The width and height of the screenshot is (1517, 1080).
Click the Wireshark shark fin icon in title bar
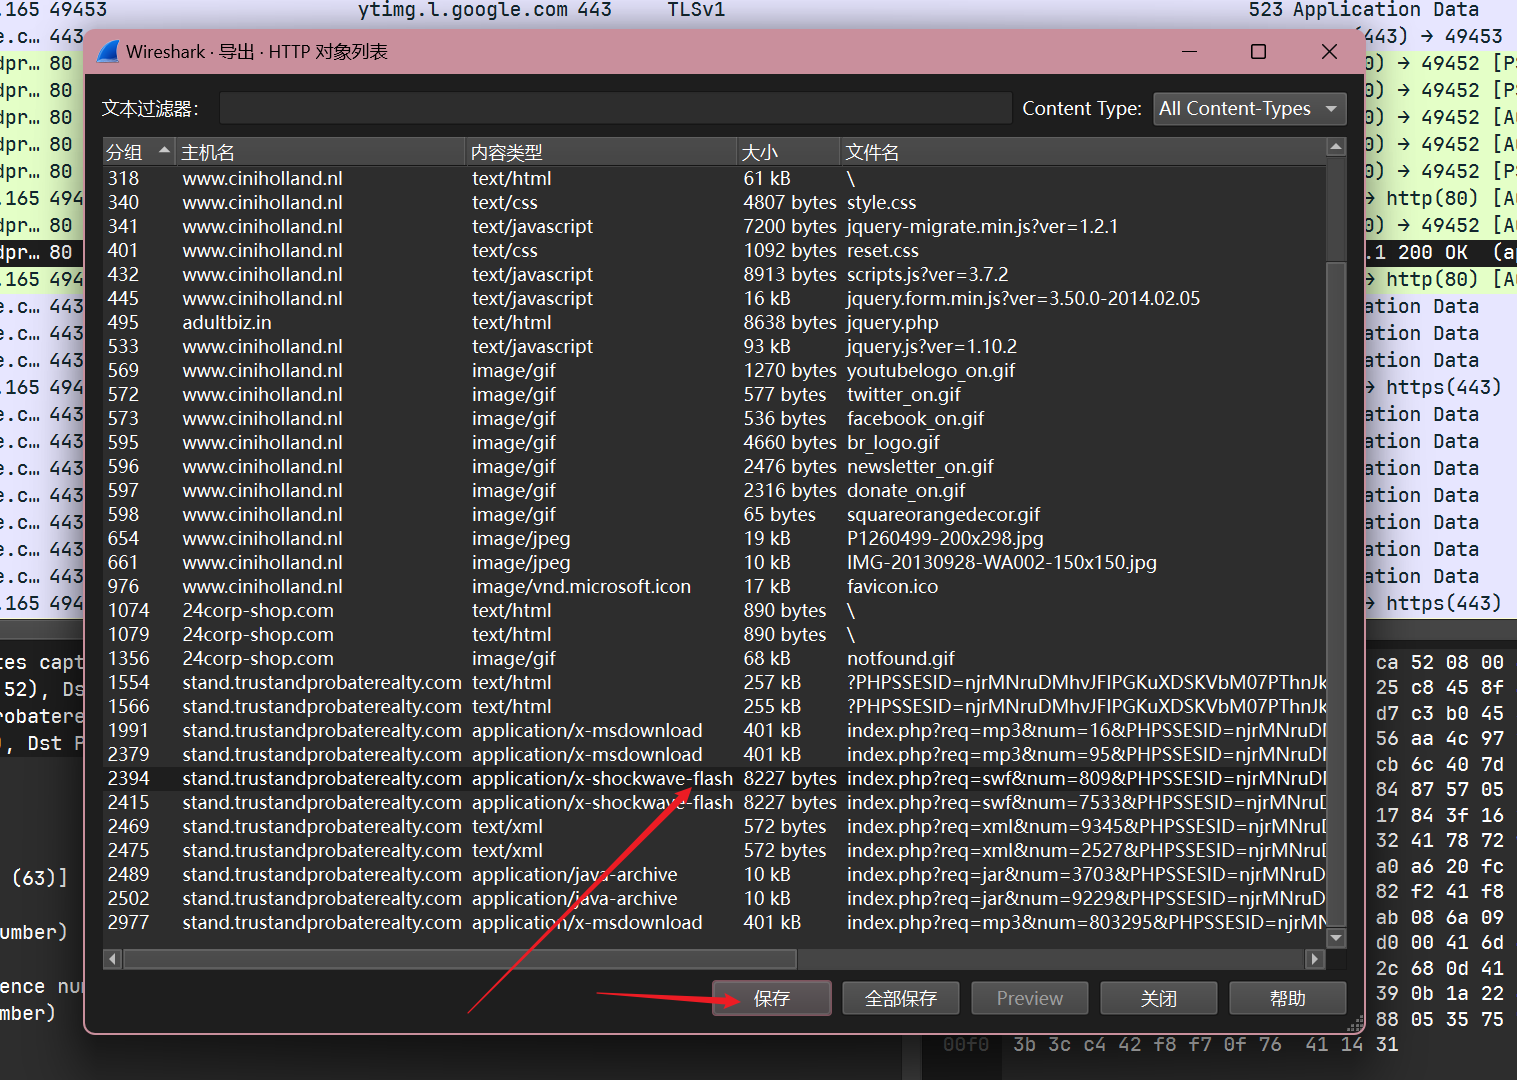click(x=108, y=52)
